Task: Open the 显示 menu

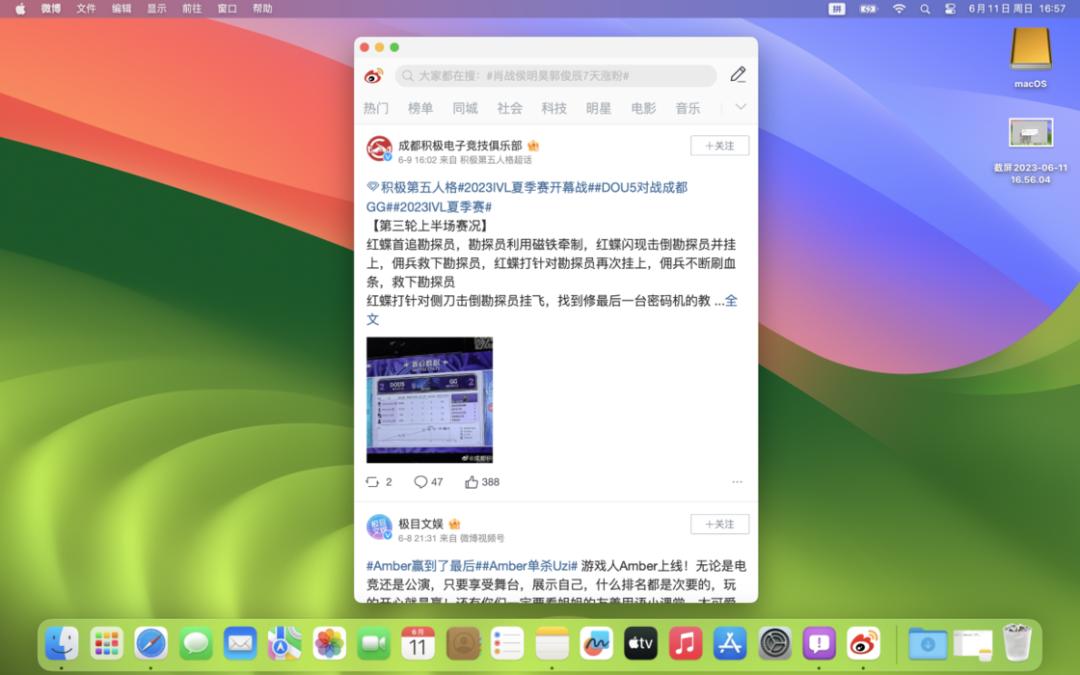Action: coord(157,9)
